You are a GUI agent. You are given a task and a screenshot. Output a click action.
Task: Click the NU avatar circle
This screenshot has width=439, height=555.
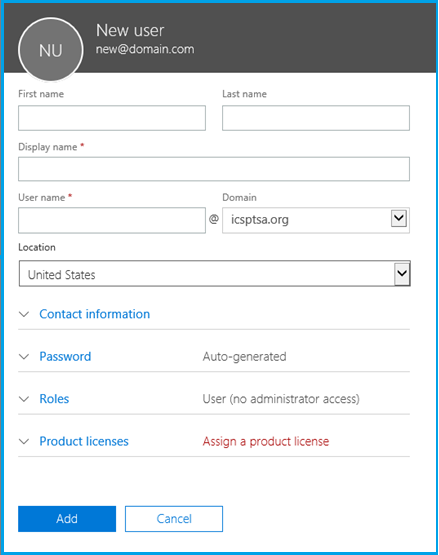51,50
